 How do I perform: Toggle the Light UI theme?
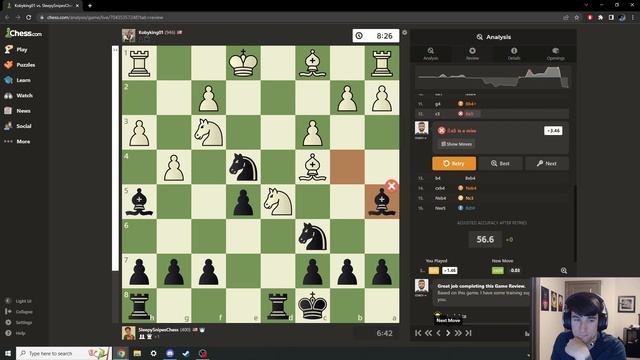click(18, 301)
